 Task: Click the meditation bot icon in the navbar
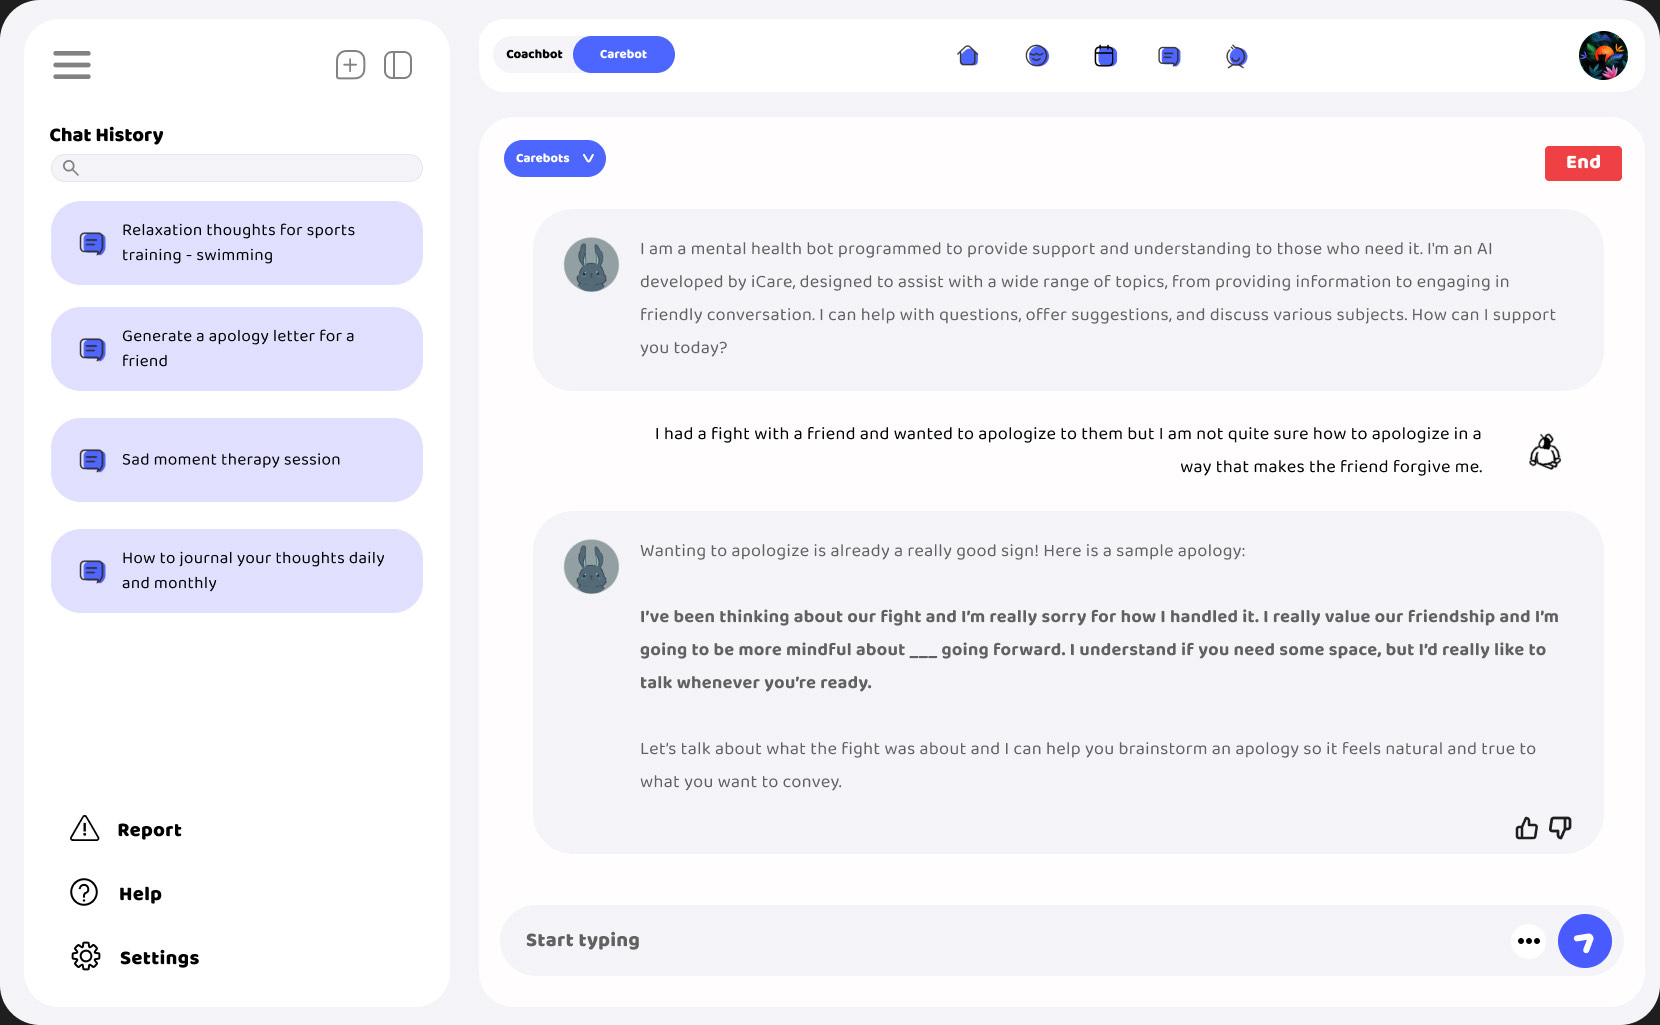tap(1236, 56)
